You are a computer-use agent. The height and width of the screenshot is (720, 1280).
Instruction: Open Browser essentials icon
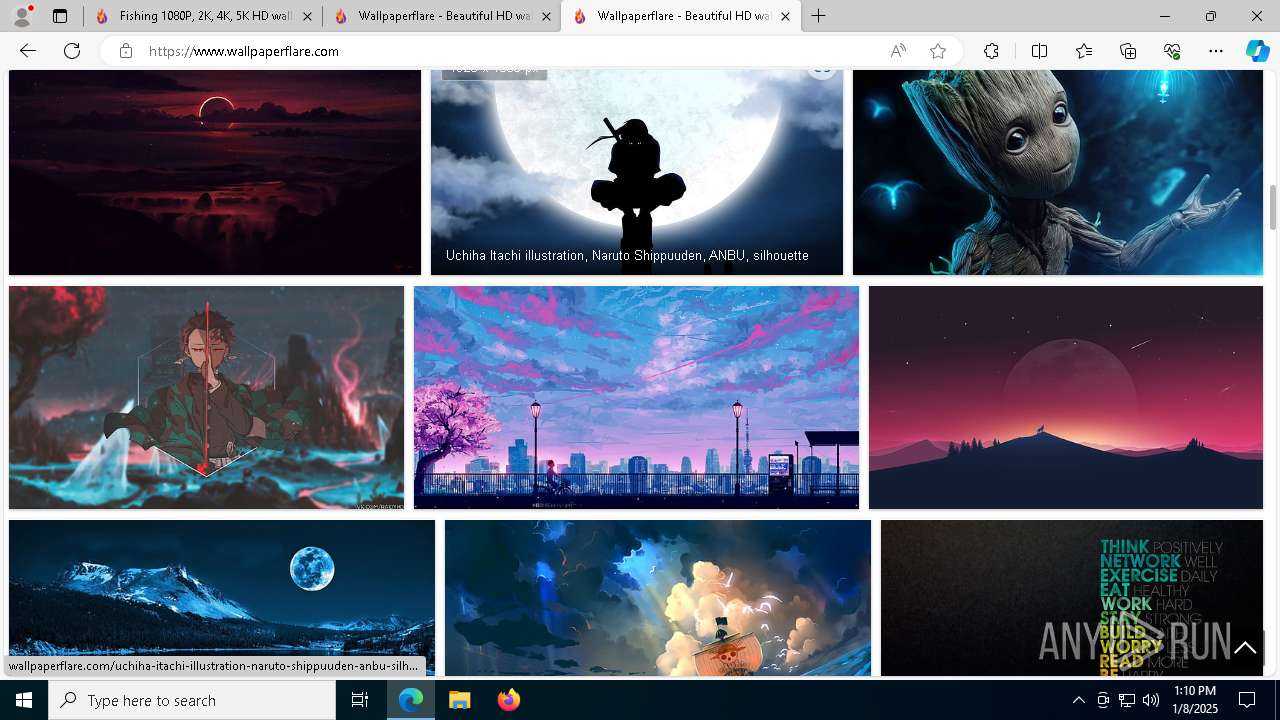pos(1172,51)
